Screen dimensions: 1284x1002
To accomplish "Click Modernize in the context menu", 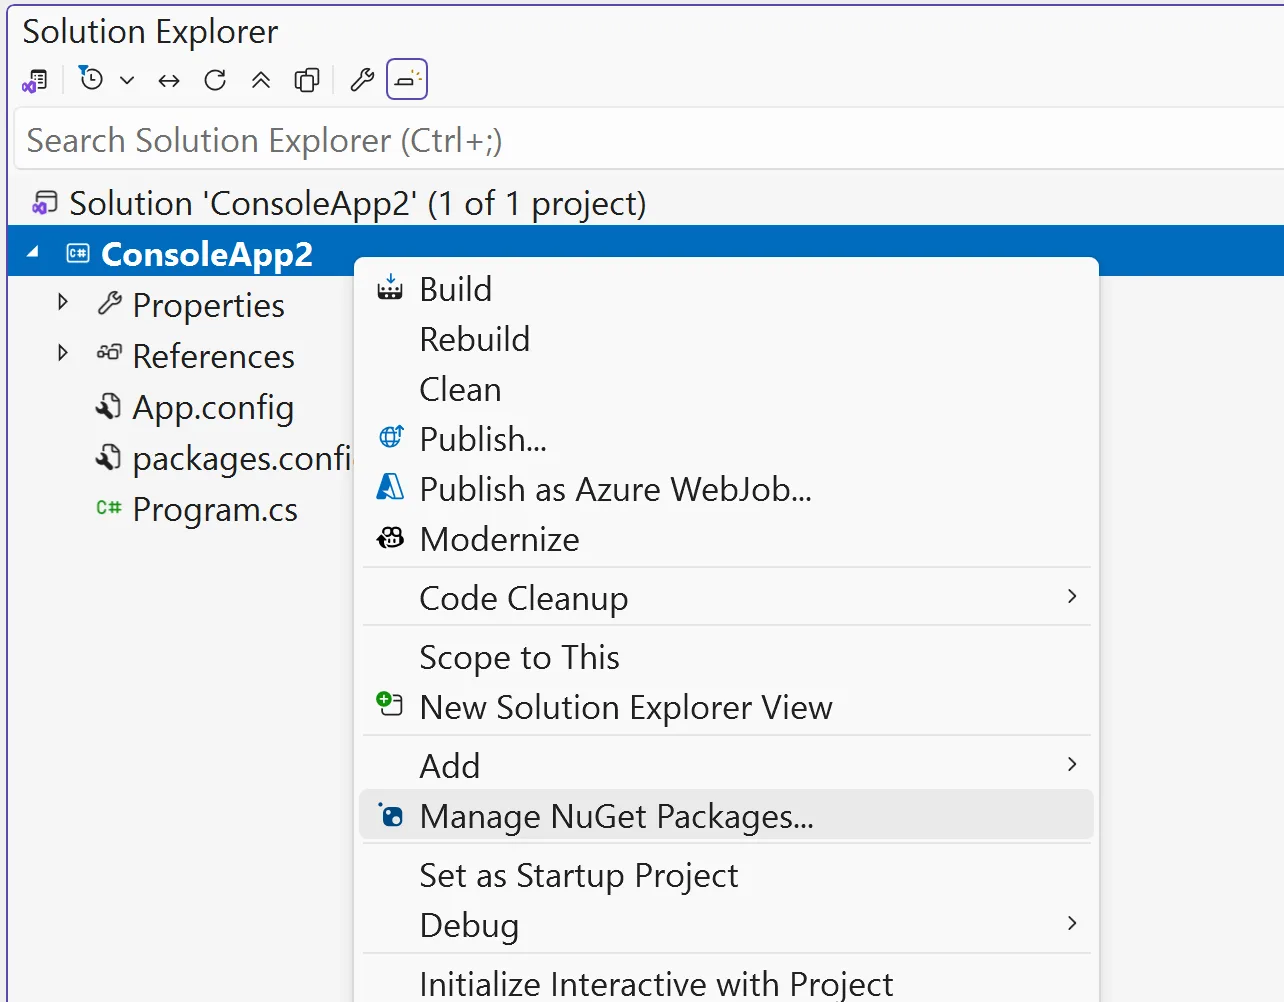I will 499,540.
